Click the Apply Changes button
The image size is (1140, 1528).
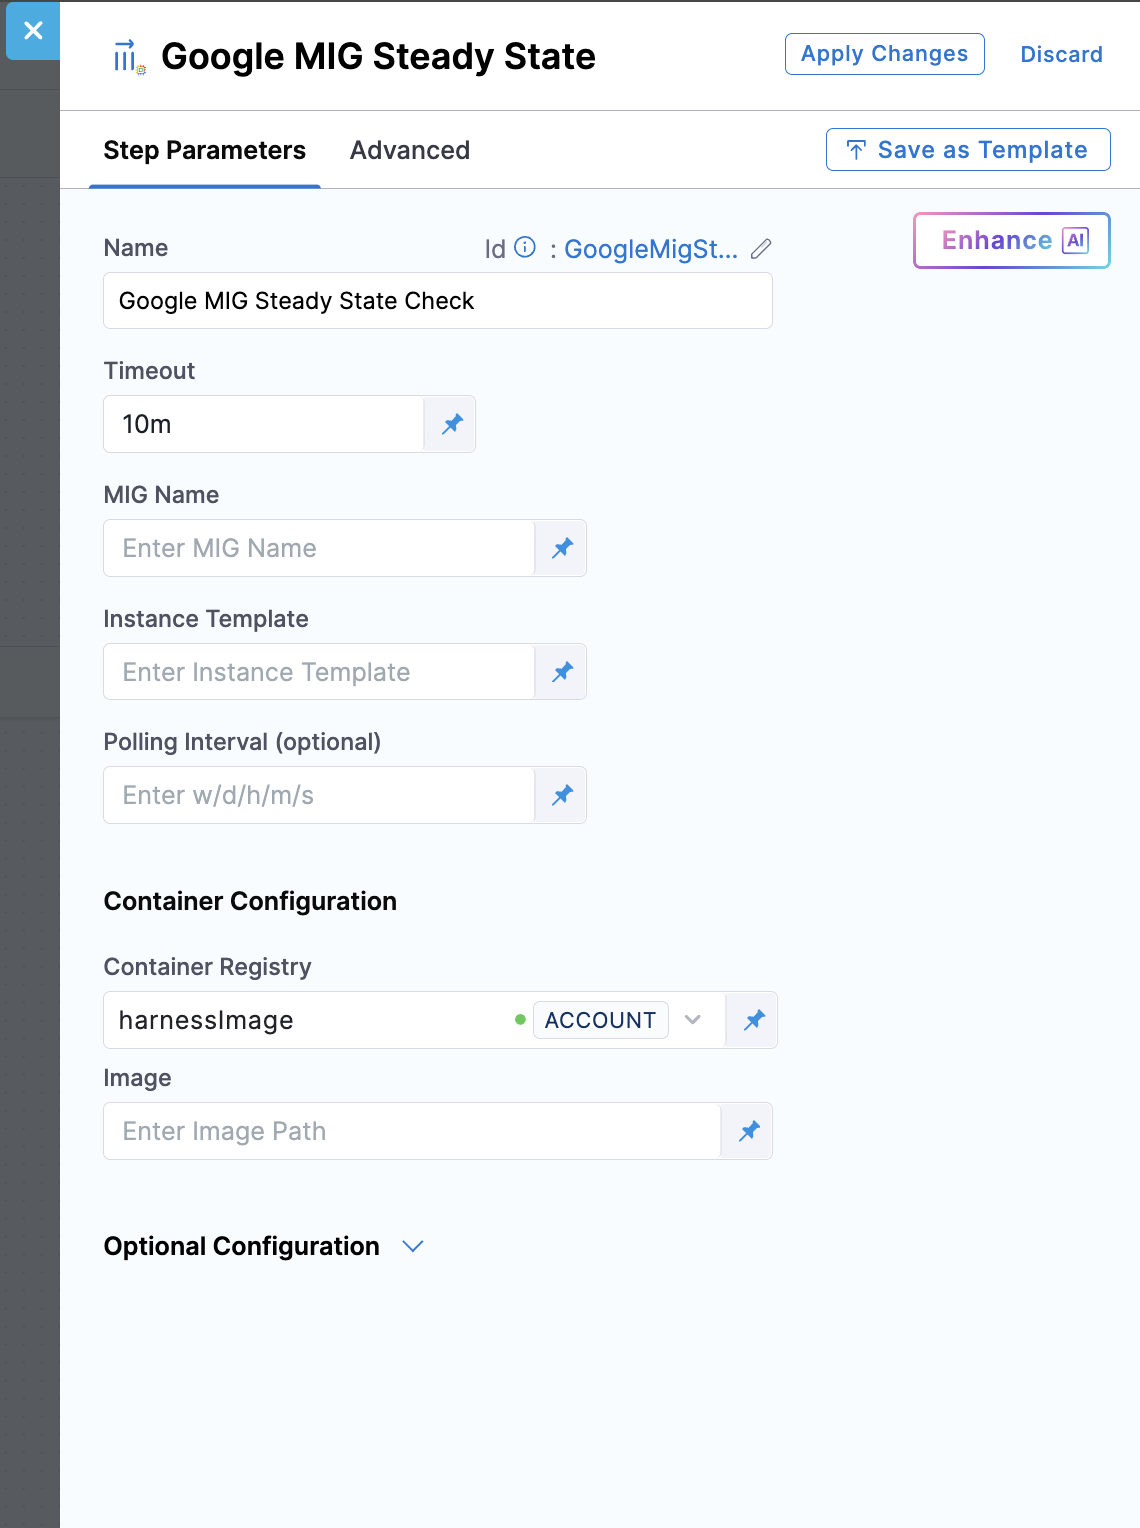click(x=884, y=54)
